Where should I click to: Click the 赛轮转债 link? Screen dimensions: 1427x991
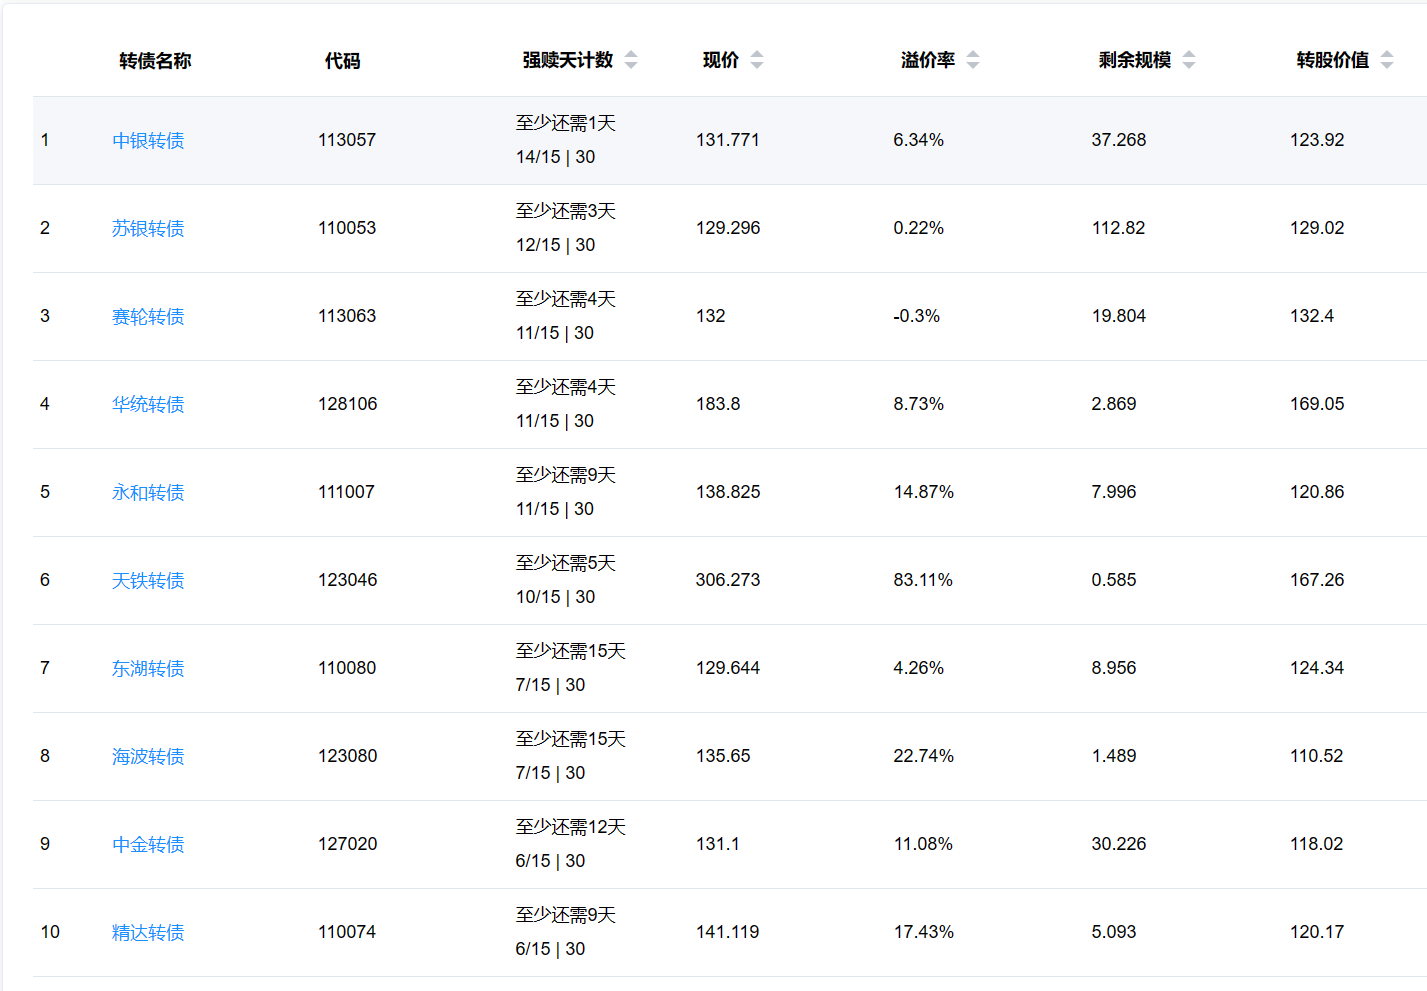(x=148, y=317)
